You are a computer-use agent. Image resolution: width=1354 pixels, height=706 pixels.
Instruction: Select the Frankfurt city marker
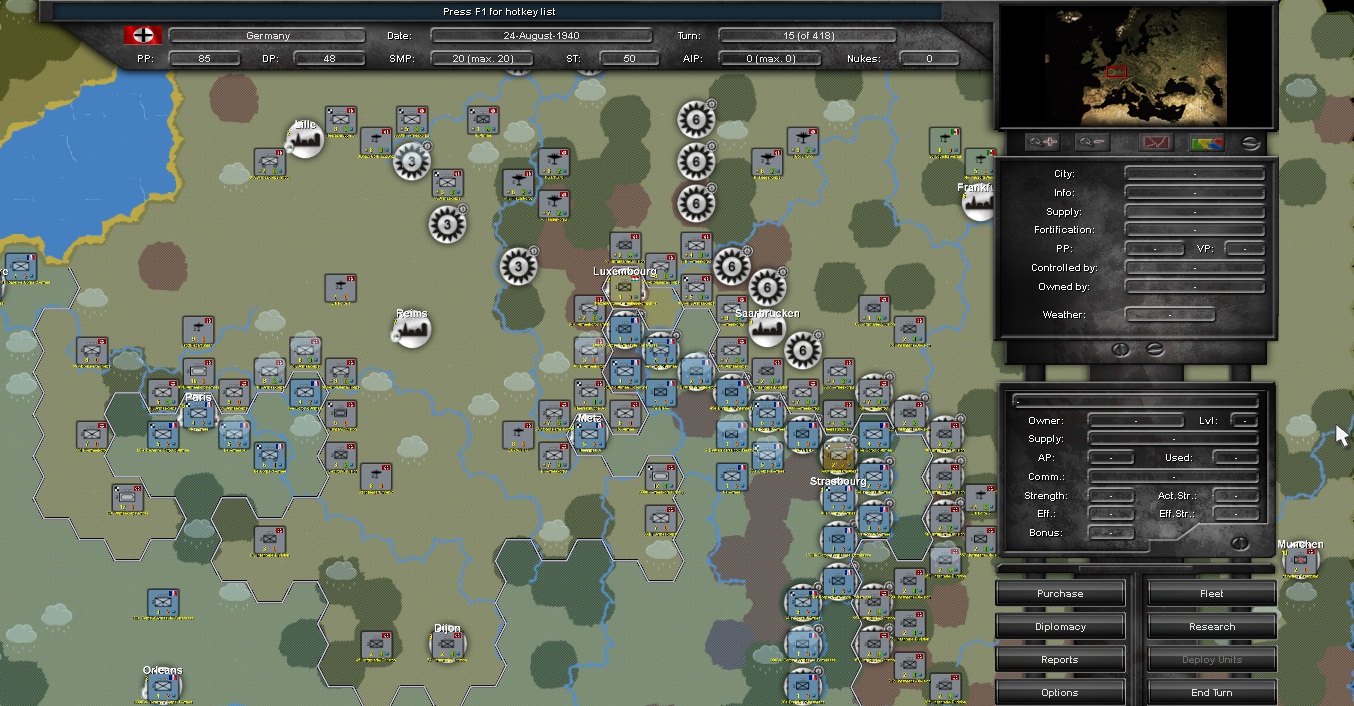point(978,203)
